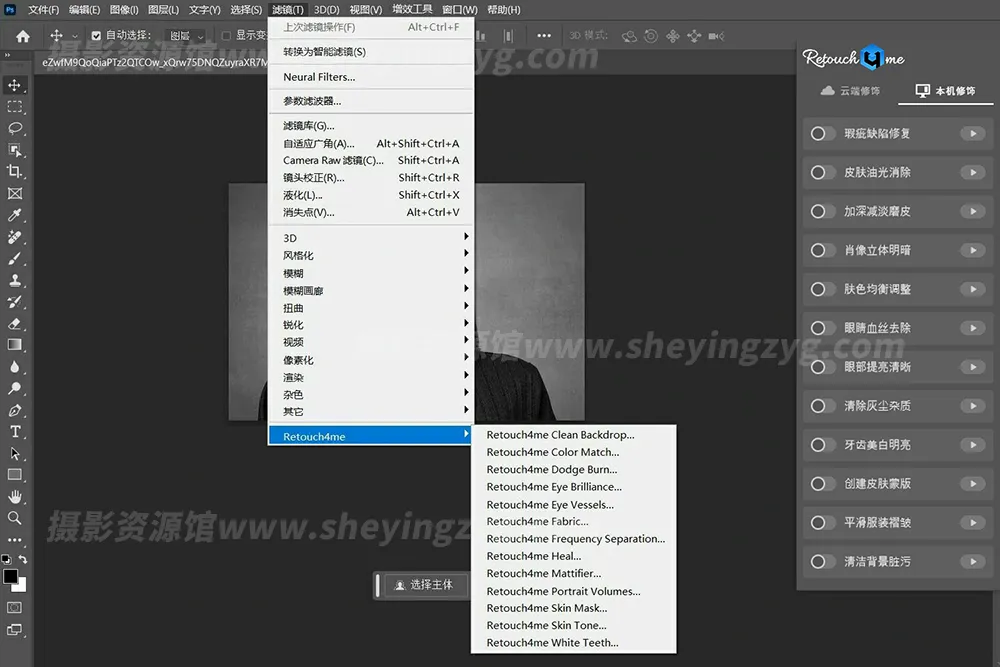1000x667 pixels.
Task: Select the Eraser tool
Action: pyautogui.click(x=15, y=323)
